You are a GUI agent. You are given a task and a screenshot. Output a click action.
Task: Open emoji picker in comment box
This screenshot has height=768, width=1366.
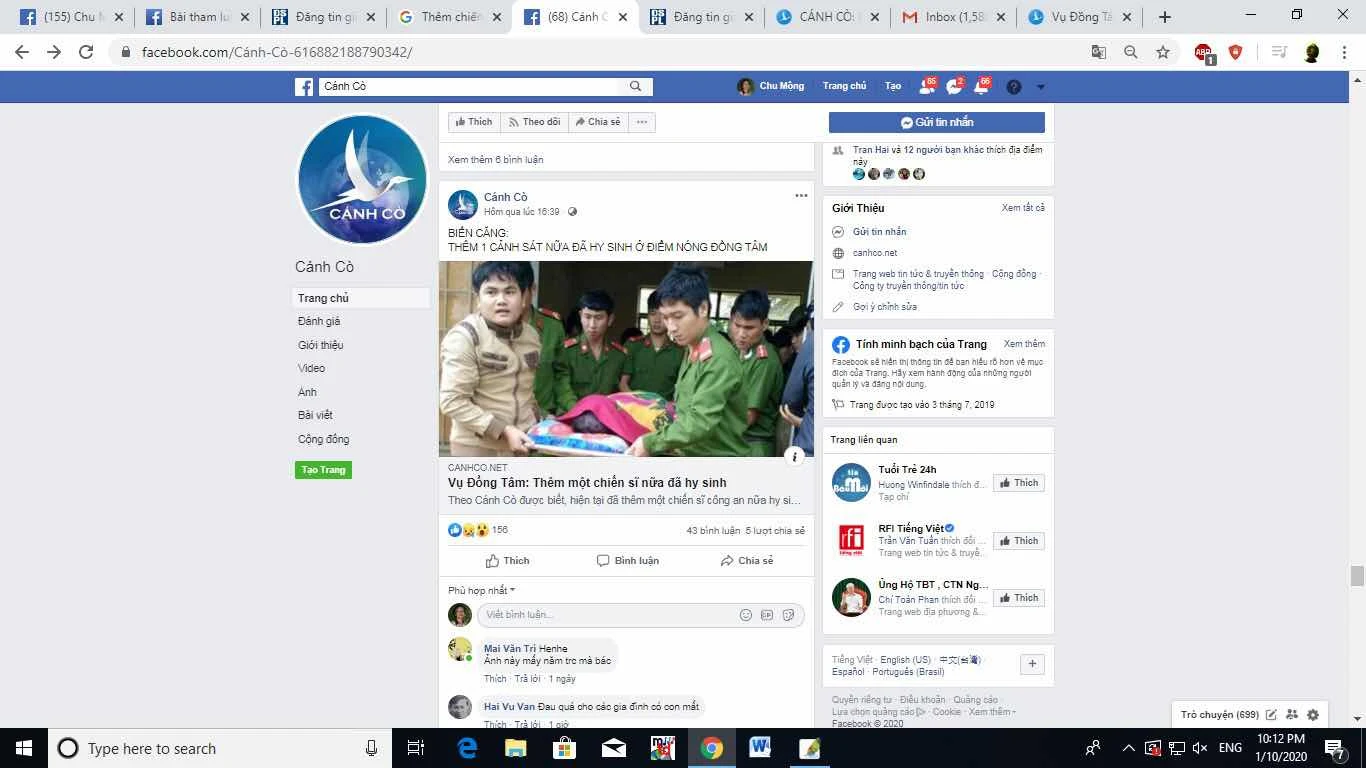[746, 615]
